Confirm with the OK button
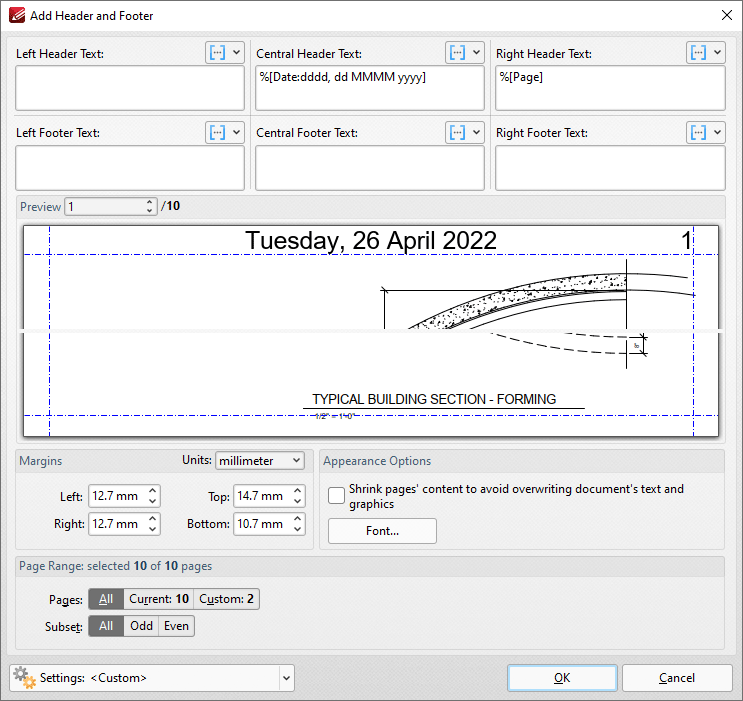This screenshot has height=701, width=743. [562, 678]
